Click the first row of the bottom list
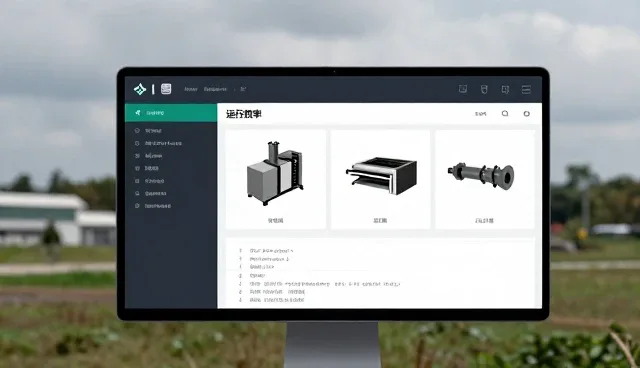Screen dimensions: 640x368 266,251
